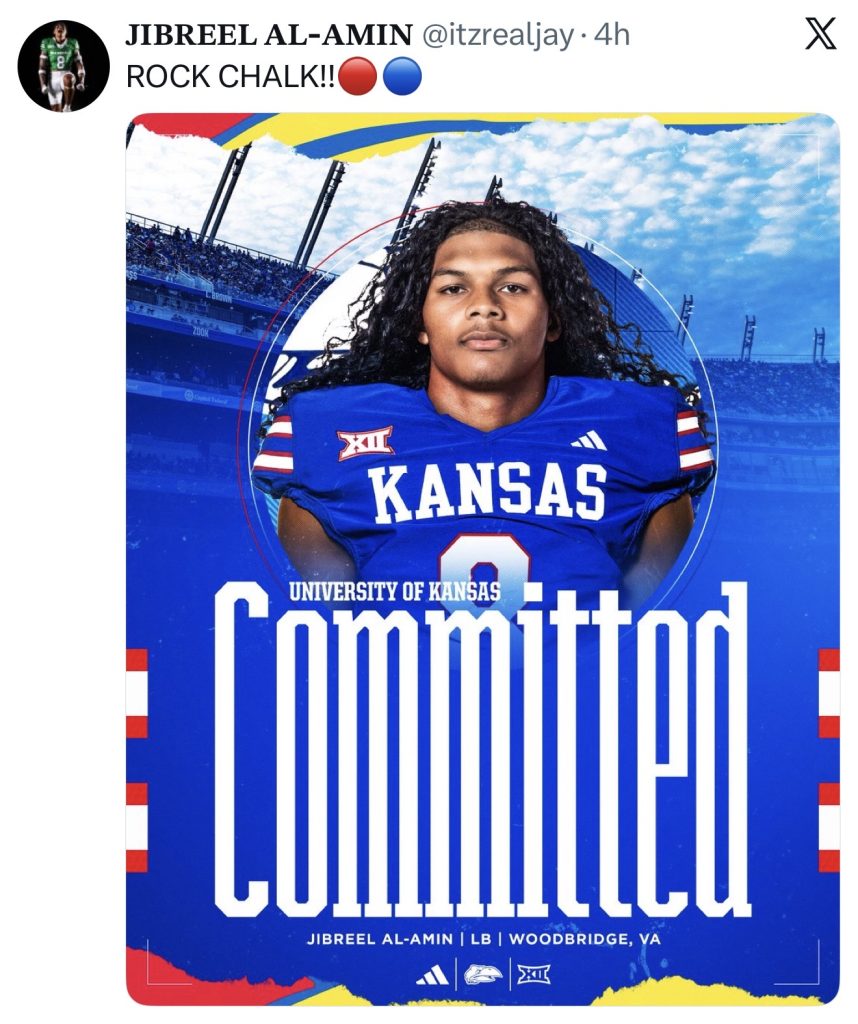
Task: Click the Big 12 XII patch on the jersey
Action: coord(364,442)
